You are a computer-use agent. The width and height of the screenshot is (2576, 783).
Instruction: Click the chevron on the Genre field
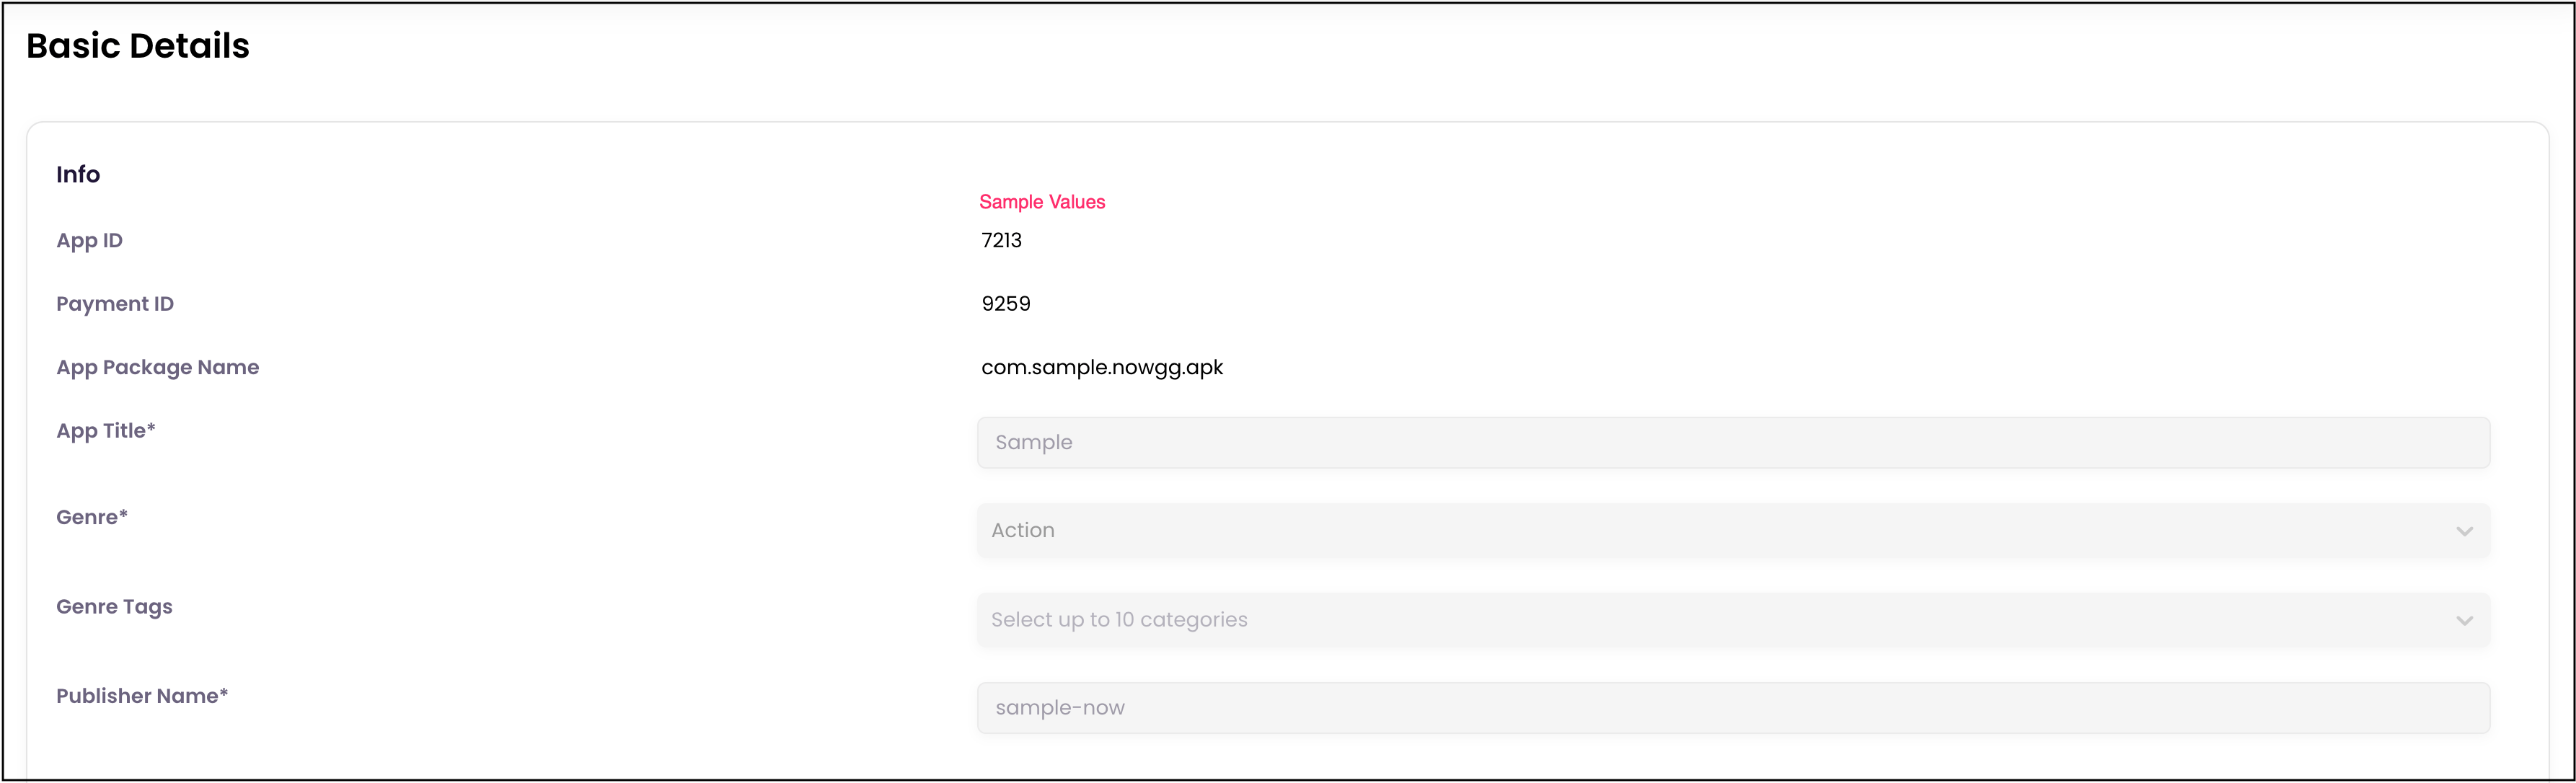coord(2464,531)
